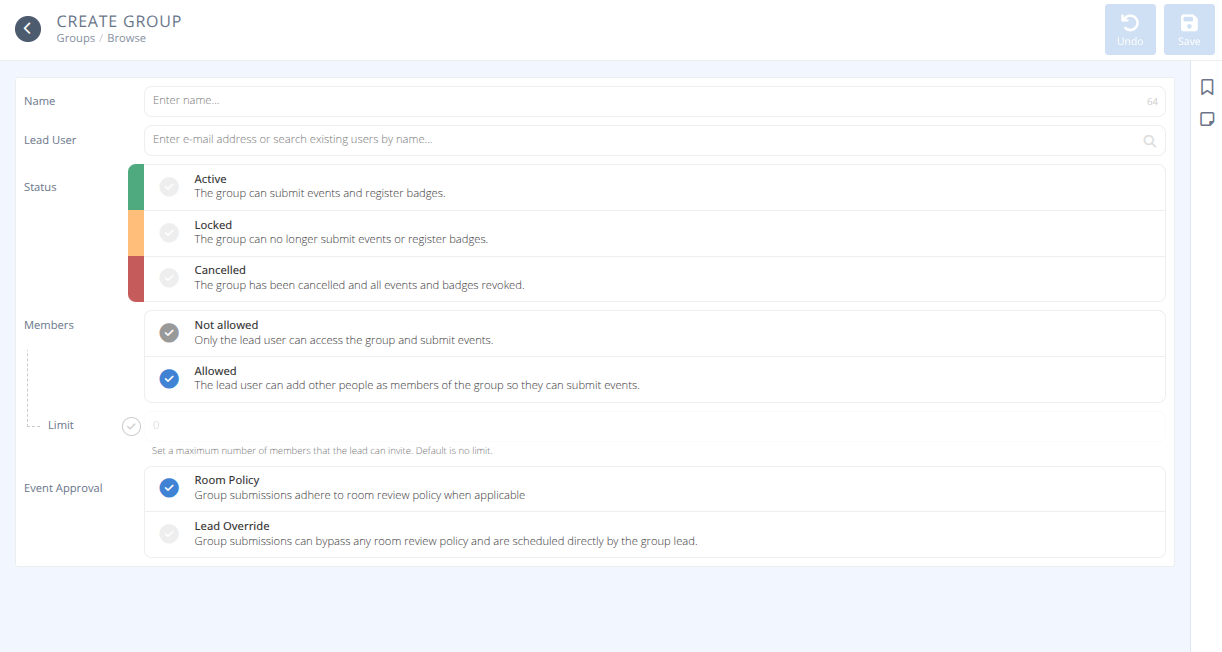Click the Limit label
Viewport: 1222px width, 652px height.
click(61, 425)
